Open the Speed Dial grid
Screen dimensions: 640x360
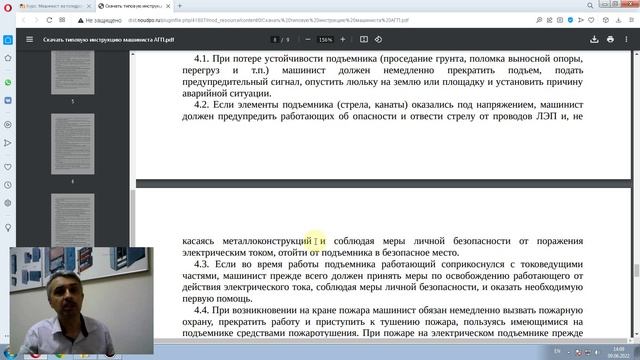click(62, 20)
